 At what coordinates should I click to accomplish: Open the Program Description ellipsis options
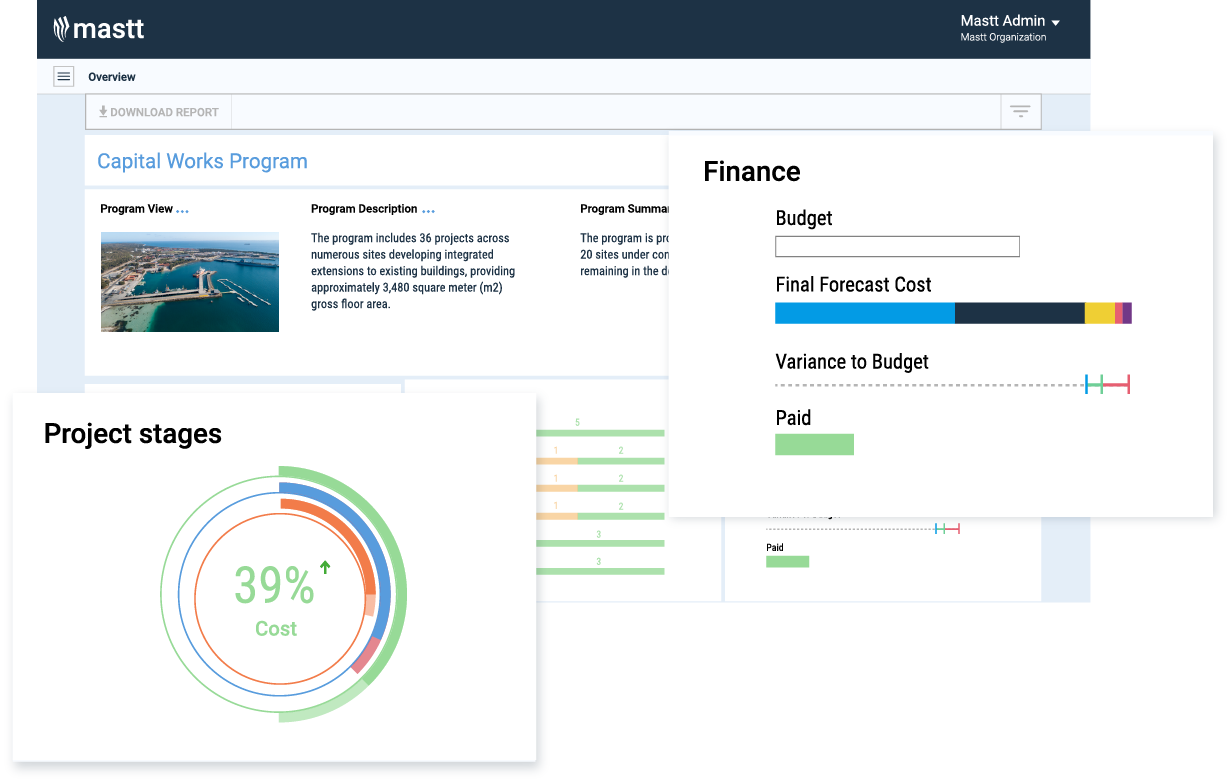pyautogui.click(x=428, y=208)
